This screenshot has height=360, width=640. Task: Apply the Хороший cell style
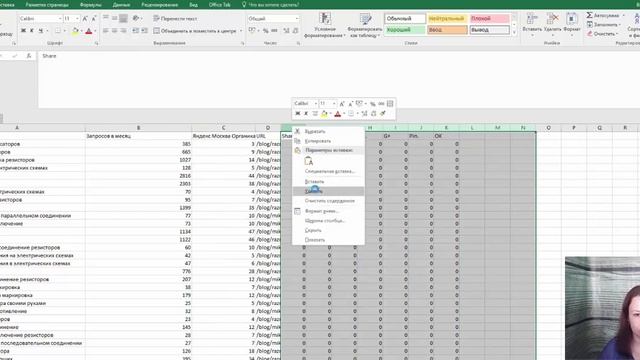point(404,30)
